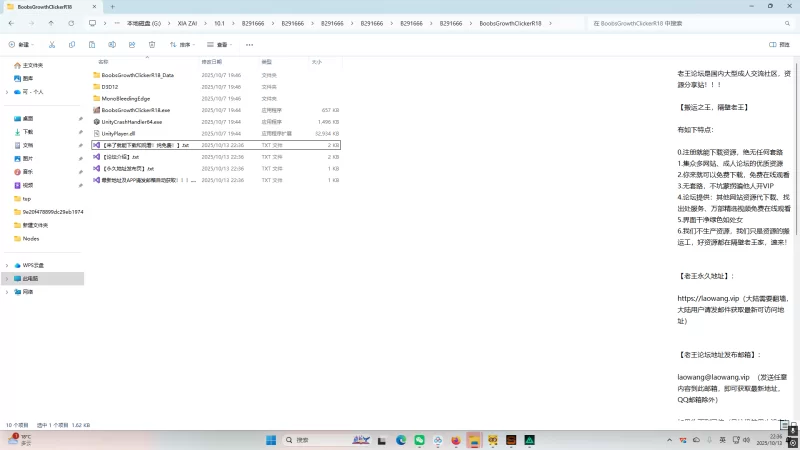This screenshot has width=800, height=450.
Task: Go up one folder level arrow
Action: (51, 23)
